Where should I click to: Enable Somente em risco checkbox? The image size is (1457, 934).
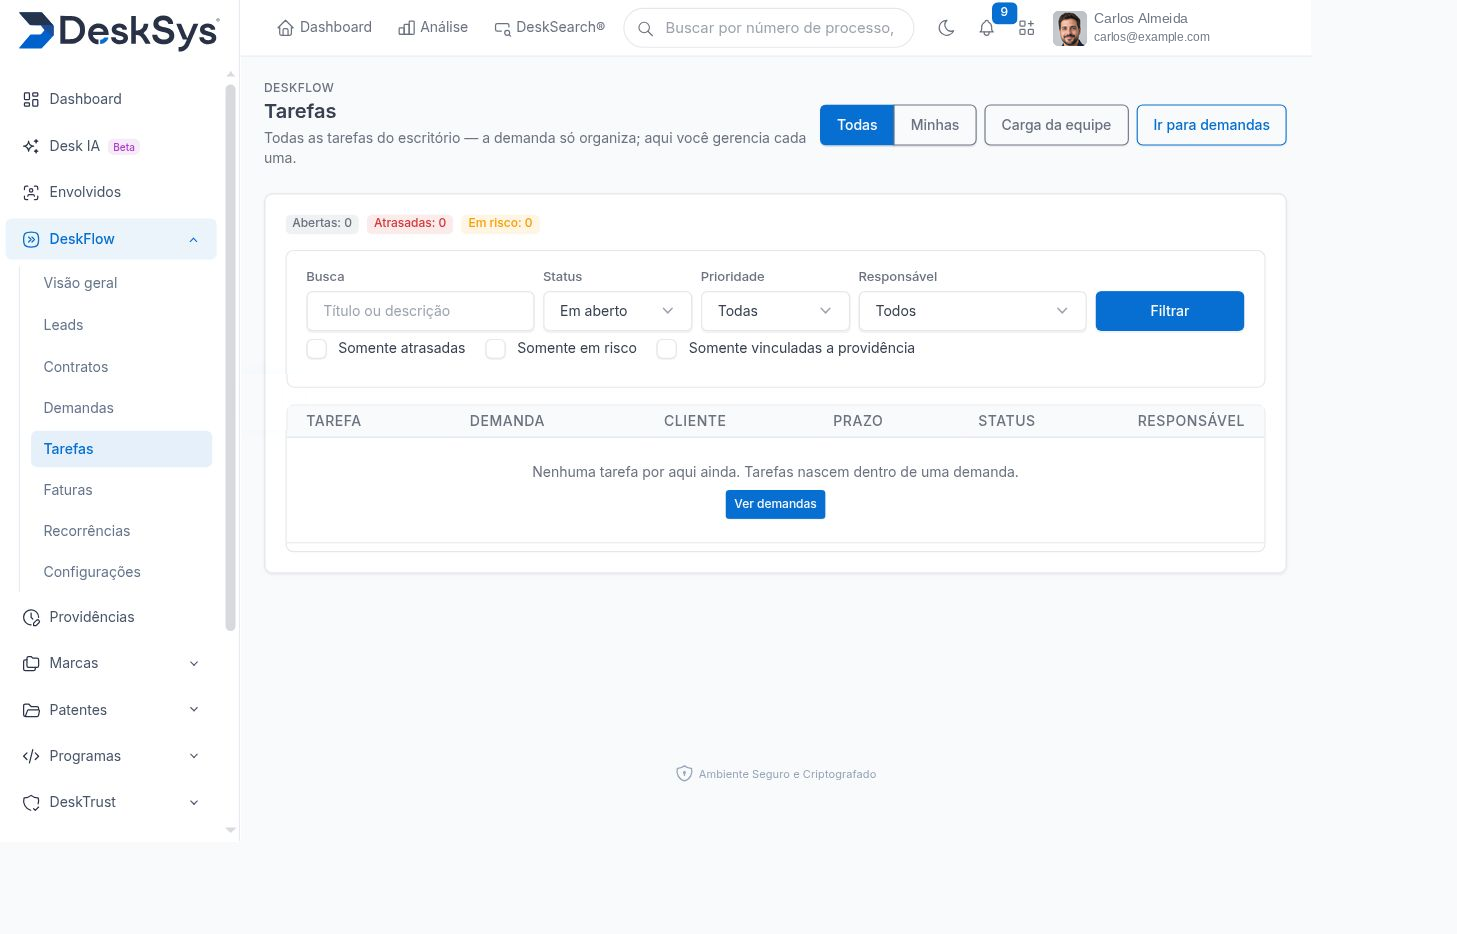point(495,348)
